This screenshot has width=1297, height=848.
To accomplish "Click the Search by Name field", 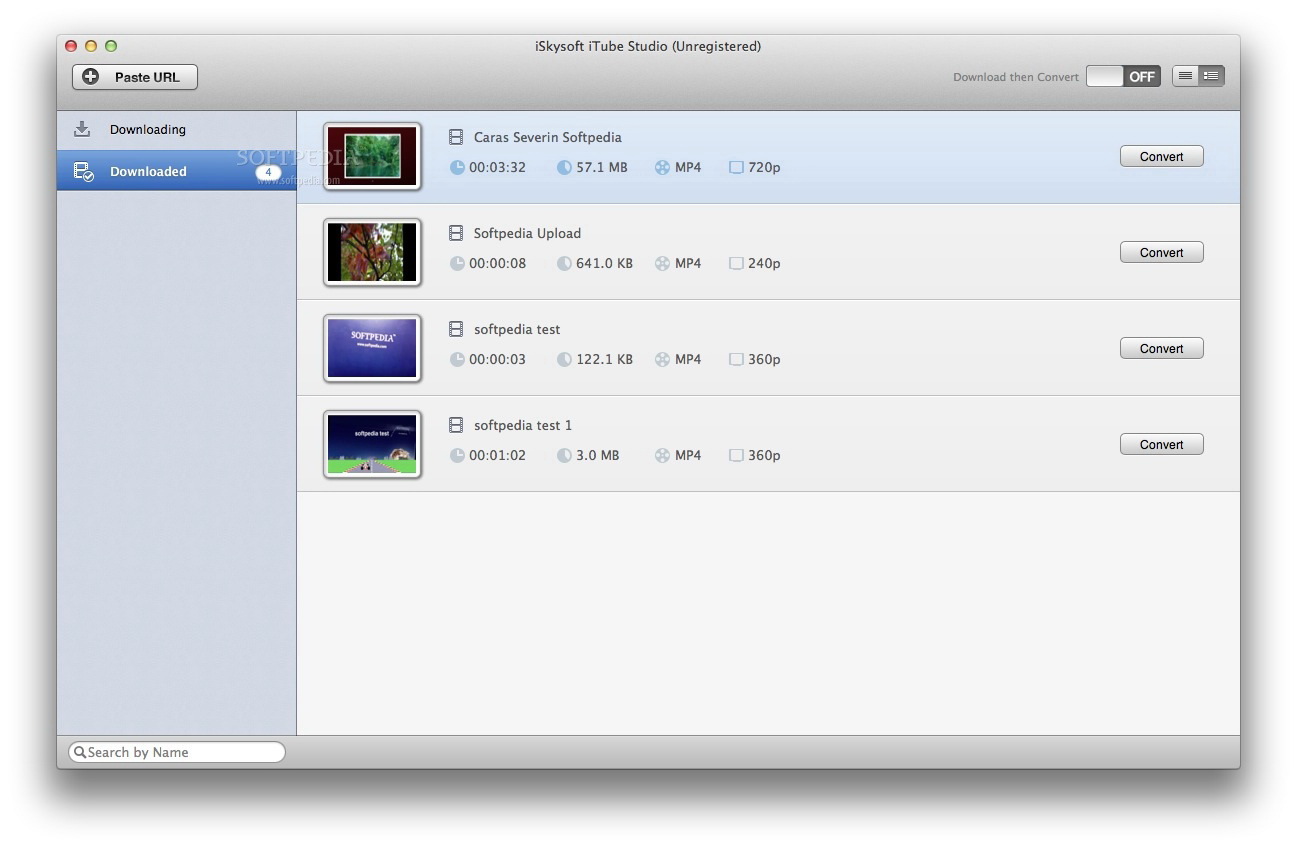I will 177,752.
